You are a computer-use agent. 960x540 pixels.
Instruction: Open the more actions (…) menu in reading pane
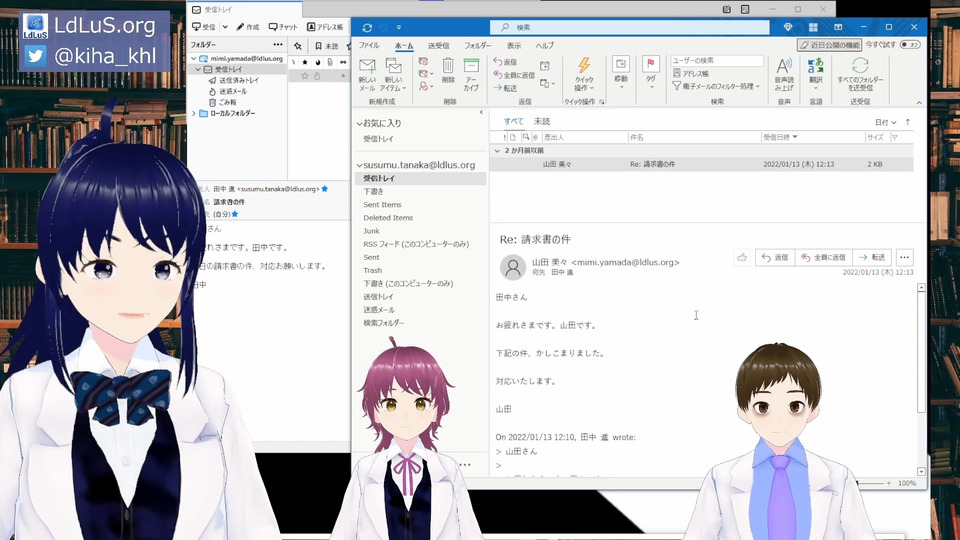(904, 258)
